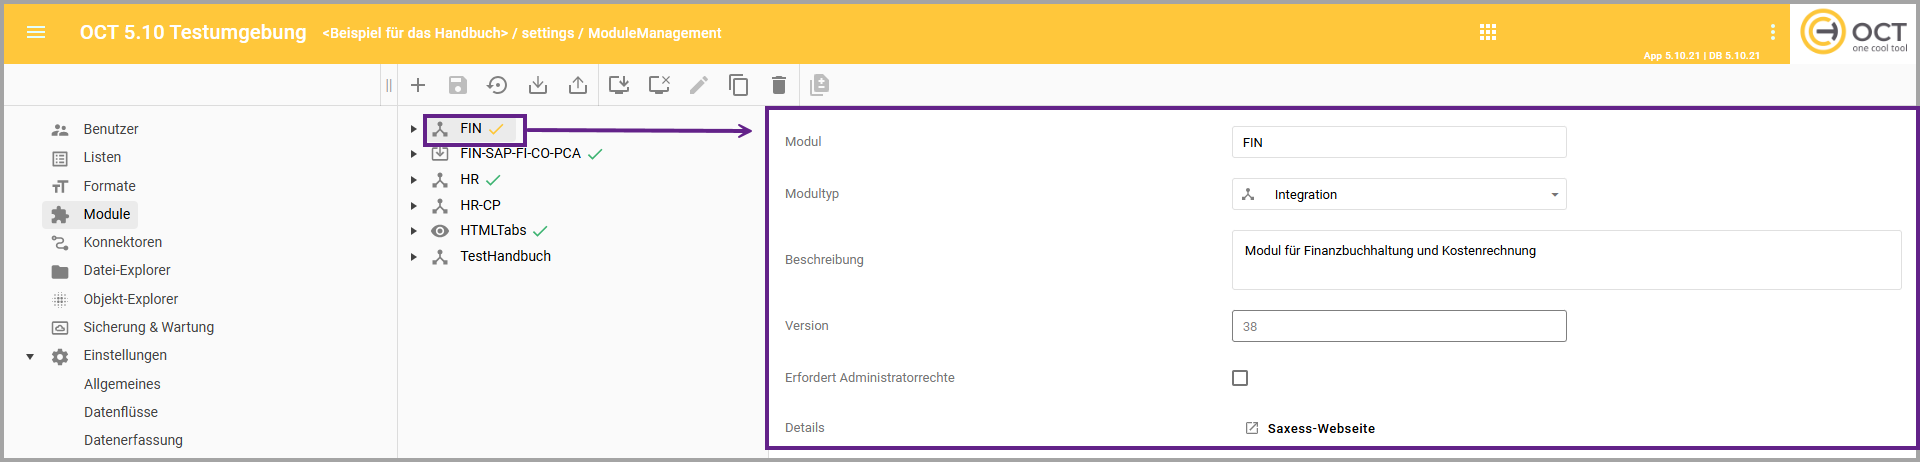Click the plus icon to add a module
This screenshot has width=1920, height=462.
(x=418, y=85)
